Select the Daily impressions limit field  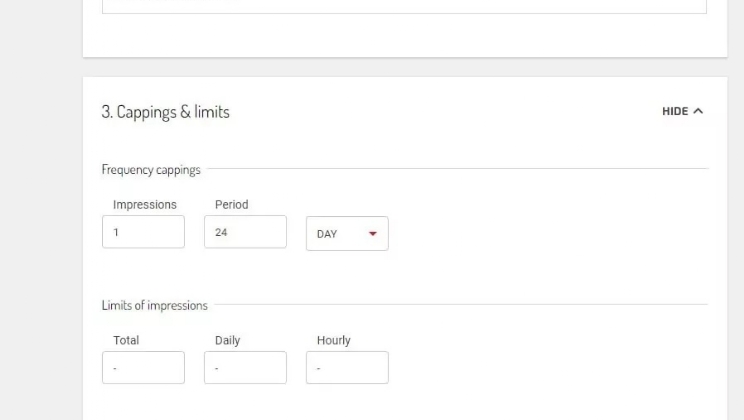tap(245, 368)
